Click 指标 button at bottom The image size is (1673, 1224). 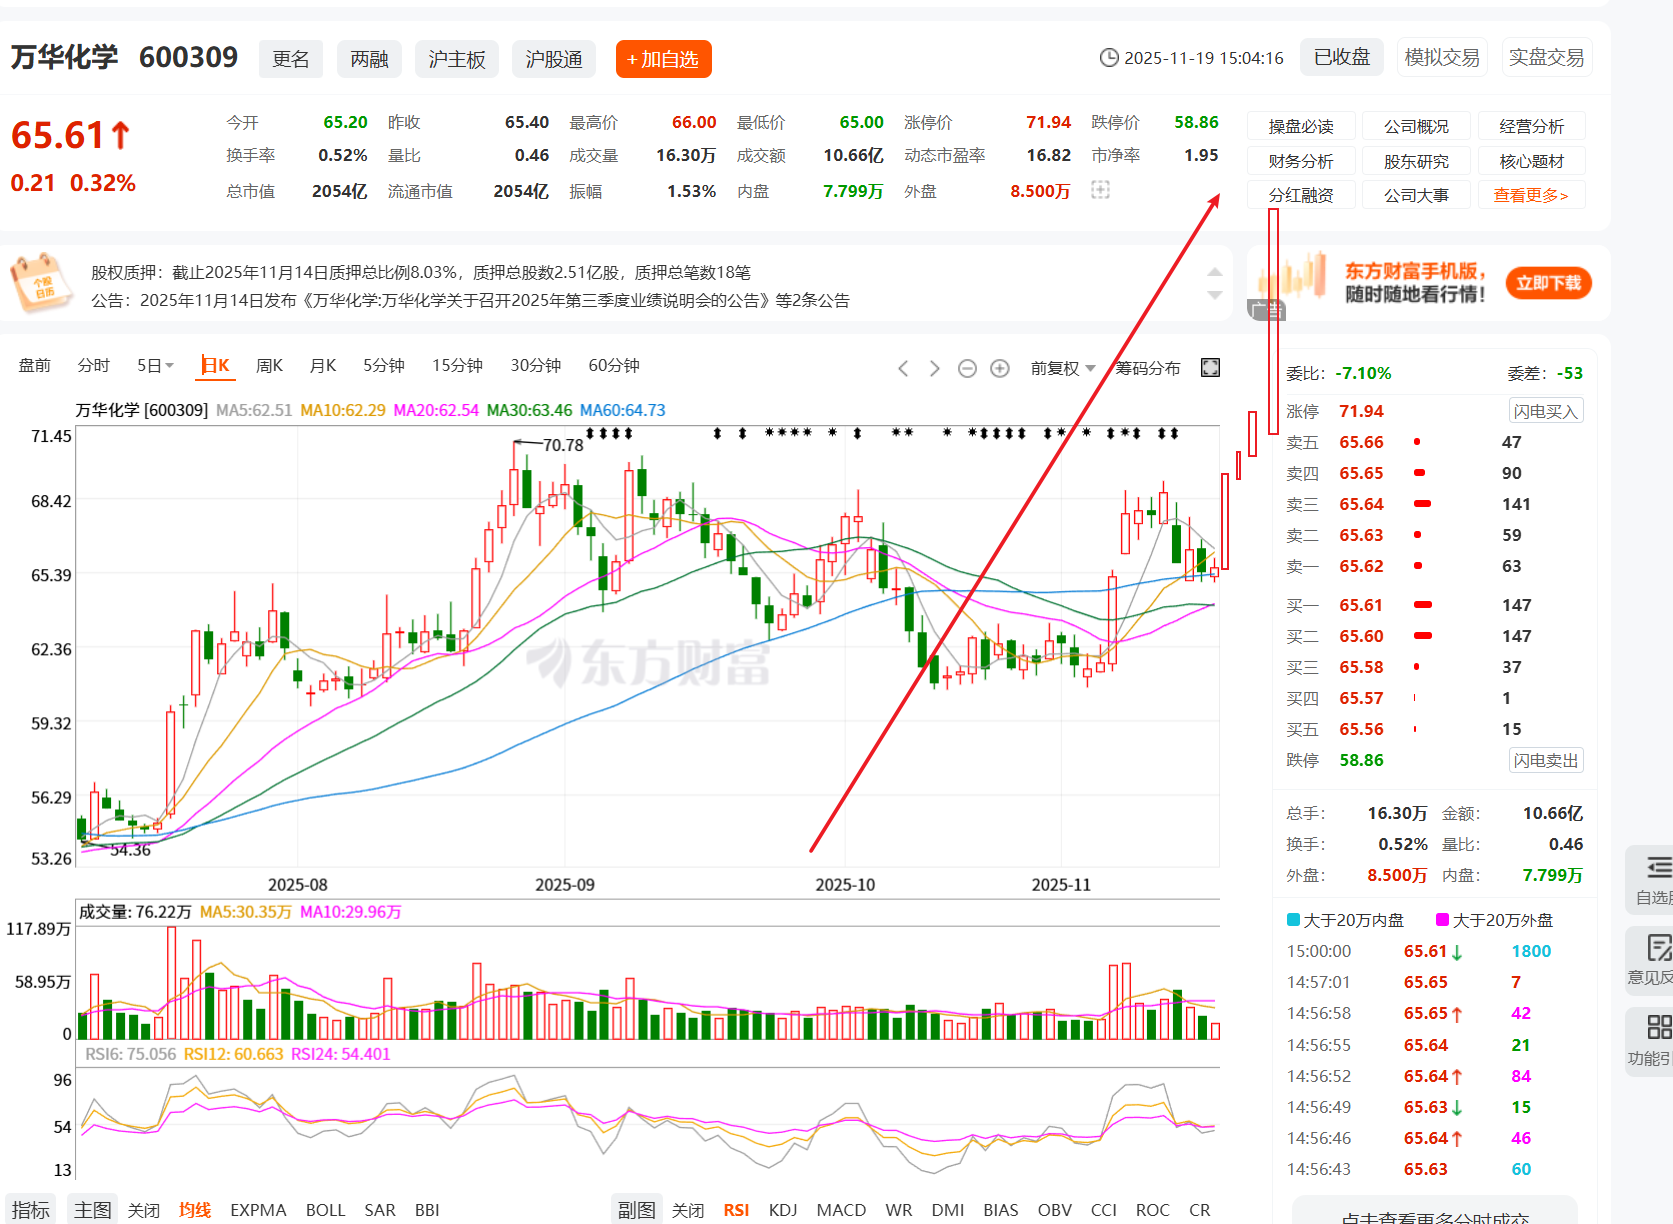pyautogui.click(x=31, y=1210)
